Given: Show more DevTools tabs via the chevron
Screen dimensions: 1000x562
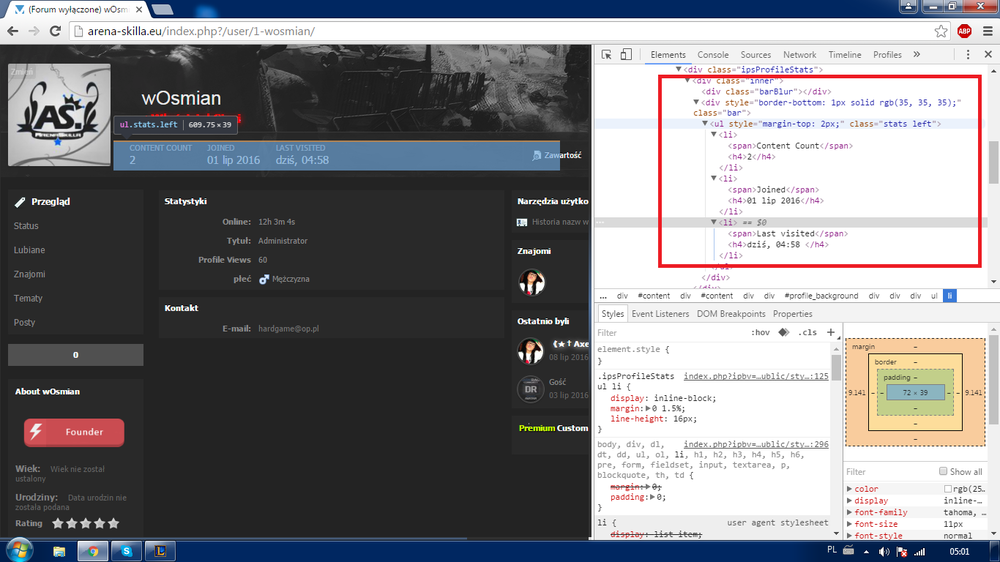Looking at the screenshot, I should 913,55.
